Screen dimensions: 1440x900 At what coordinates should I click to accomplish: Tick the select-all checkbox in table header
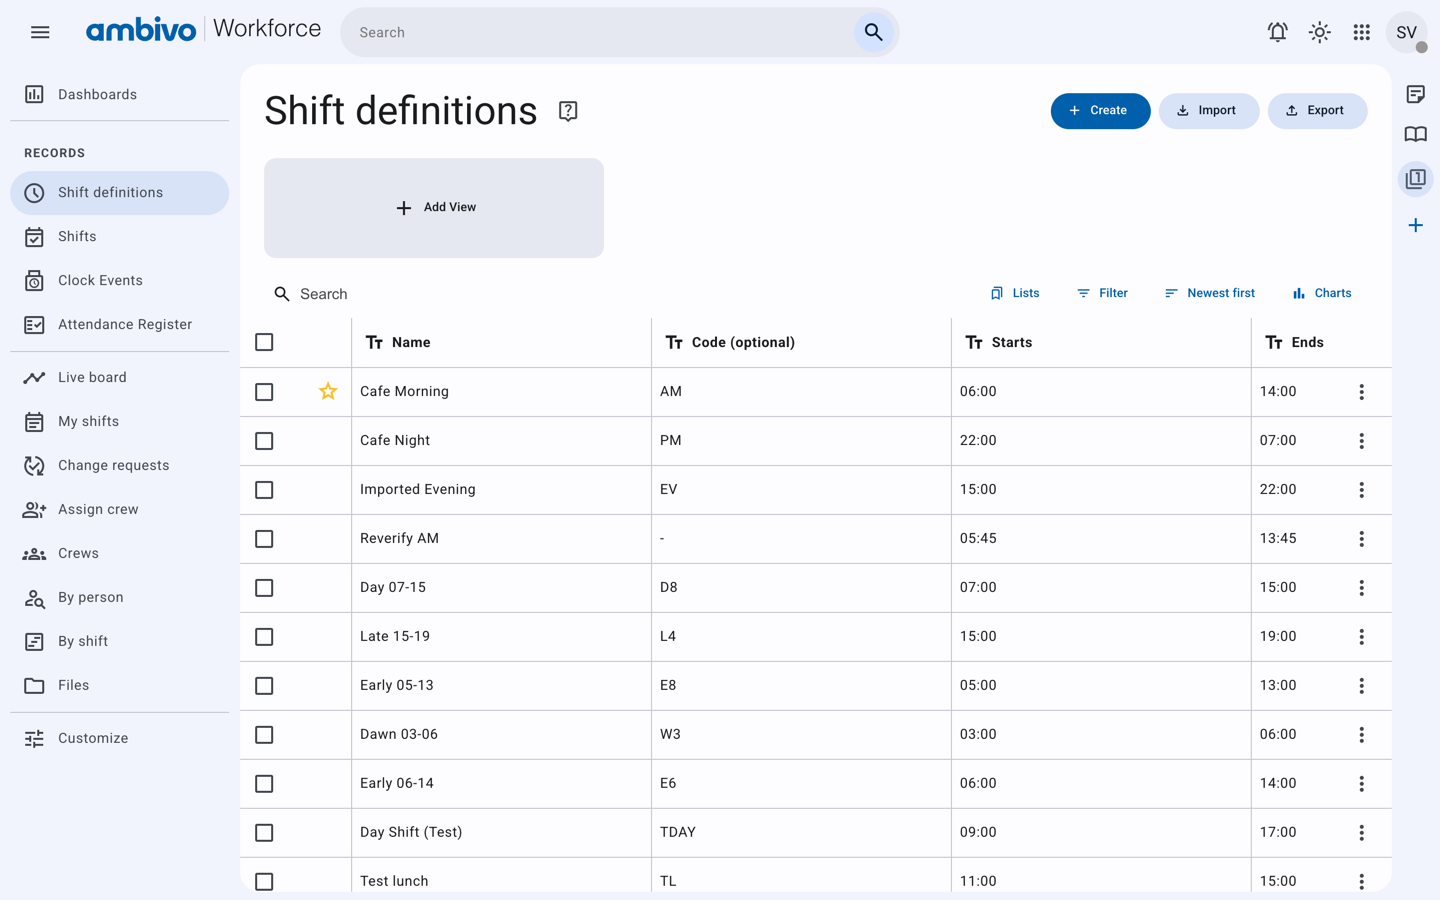tap(264, 342)
